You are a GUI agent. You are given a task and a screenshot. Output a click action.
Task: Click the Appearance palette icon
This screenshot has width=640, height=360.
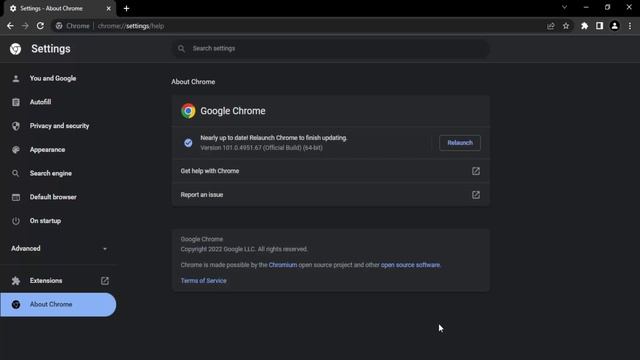(16, 149)
